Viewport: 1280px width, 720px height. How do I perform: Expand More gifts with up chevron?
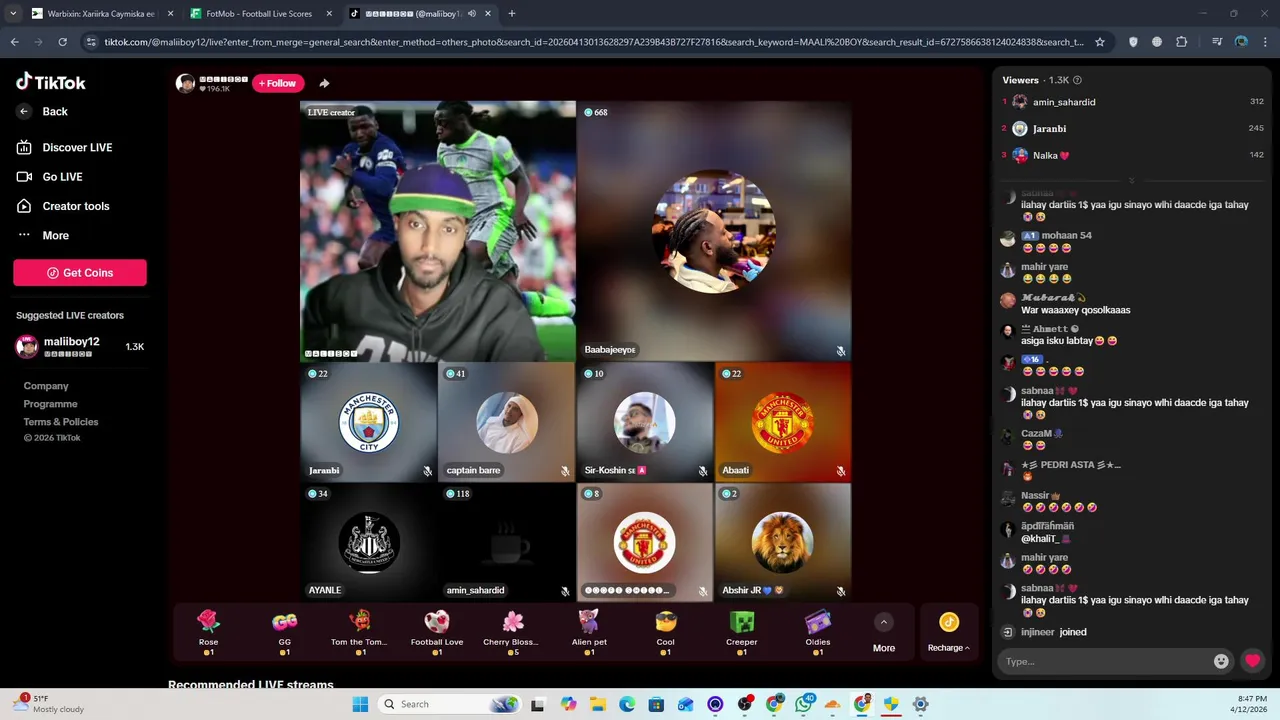884,623
